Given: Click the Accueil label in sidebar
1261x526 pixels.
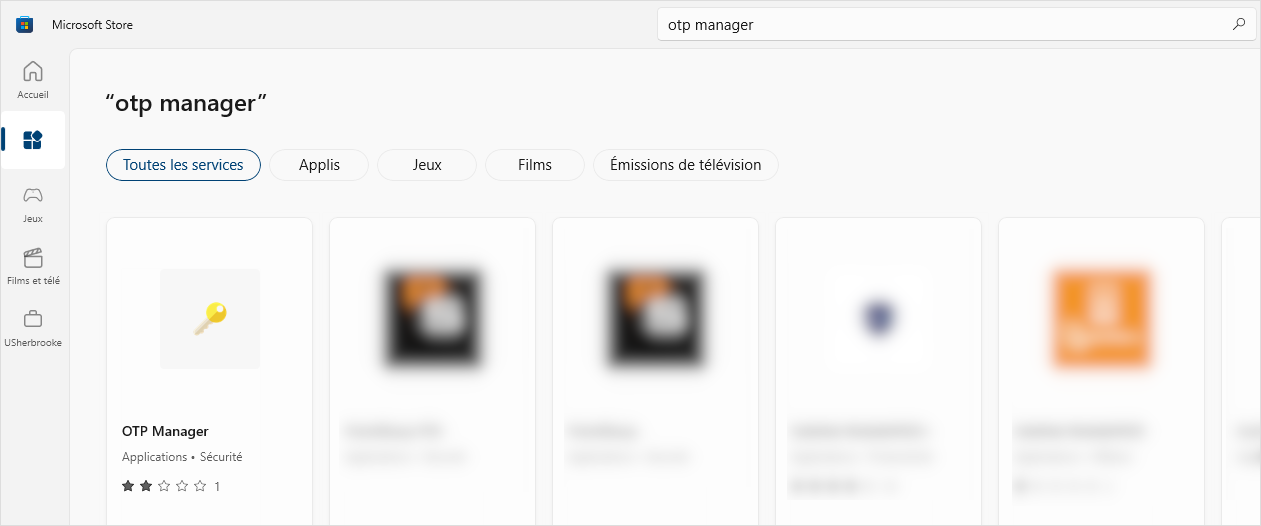Looking at the screenshot, I should (33, 95).
